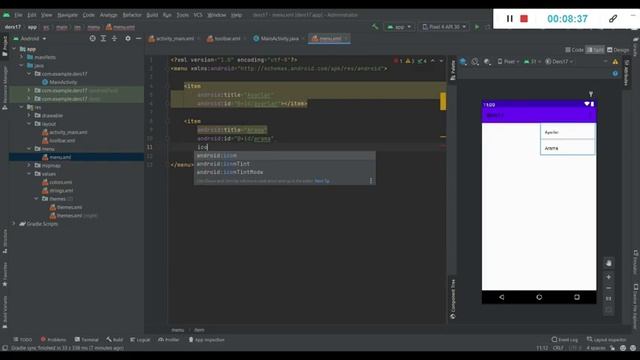Viewport: 640px width, 360px height.
Task: Open the Navigate menu
Action: coord(67,15)
